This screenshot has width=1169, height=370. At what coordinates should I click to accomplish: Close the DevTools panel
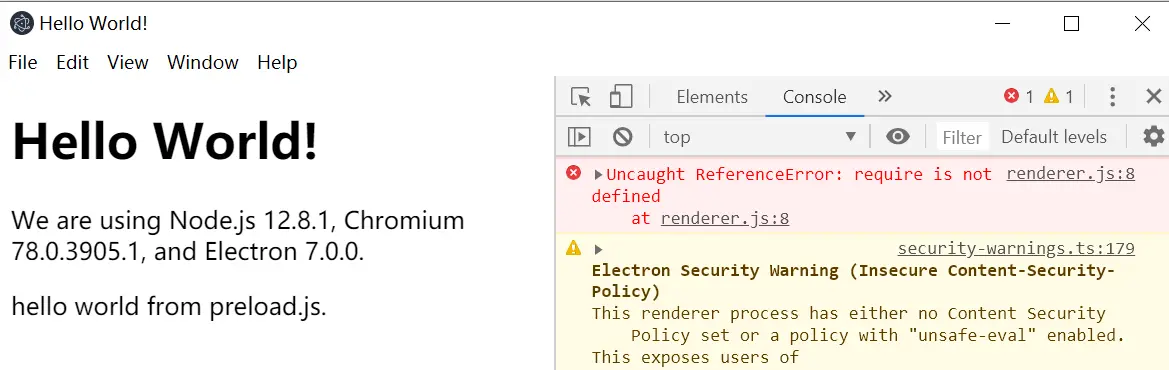point(1153,96)
